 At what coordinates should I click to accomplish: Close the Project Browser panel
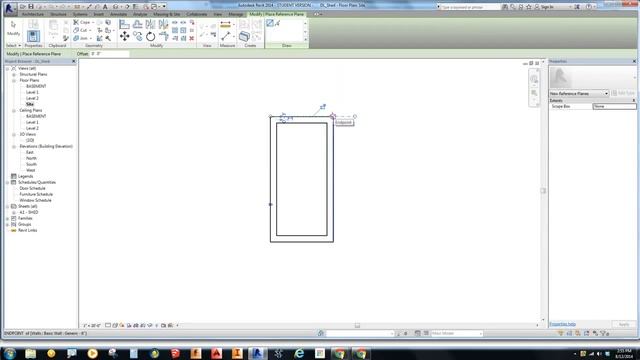coord(74,61)
